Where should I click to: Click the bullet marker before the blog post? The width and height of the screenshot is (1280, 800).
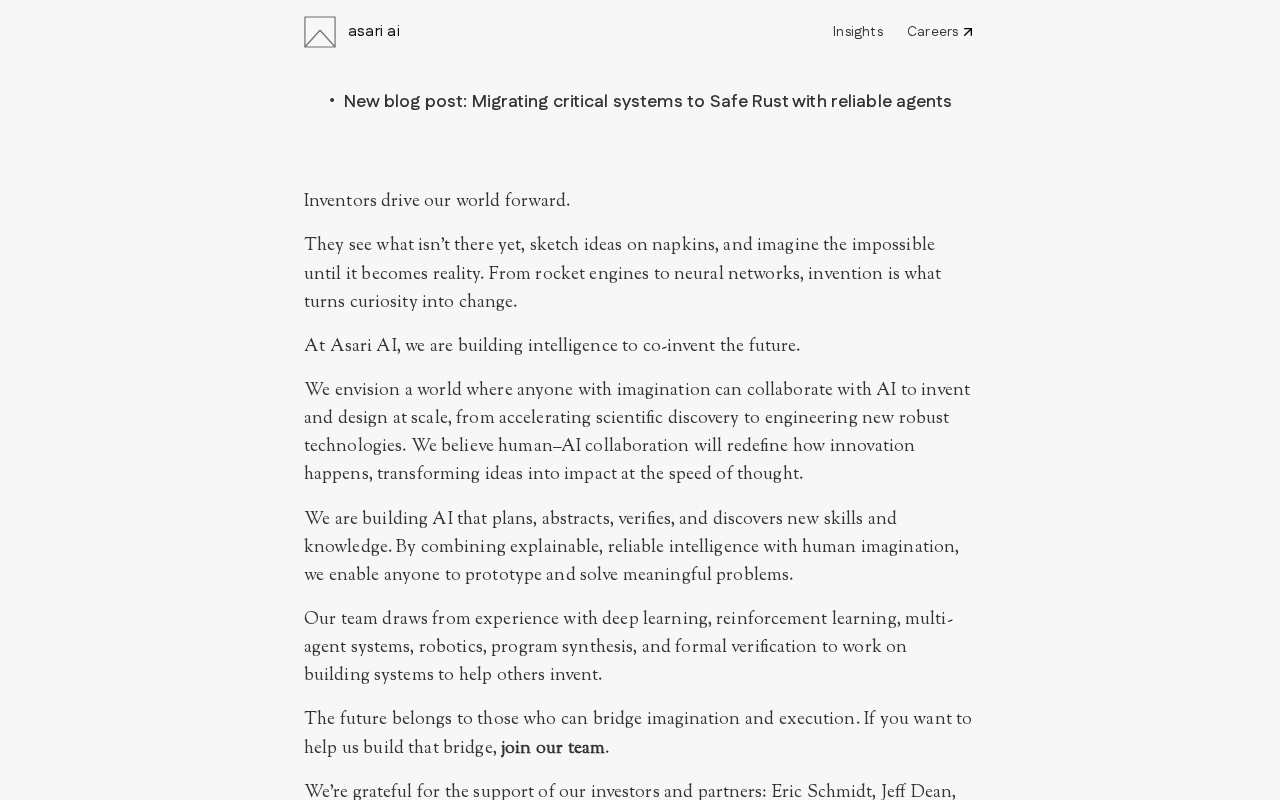click(332, 101)
